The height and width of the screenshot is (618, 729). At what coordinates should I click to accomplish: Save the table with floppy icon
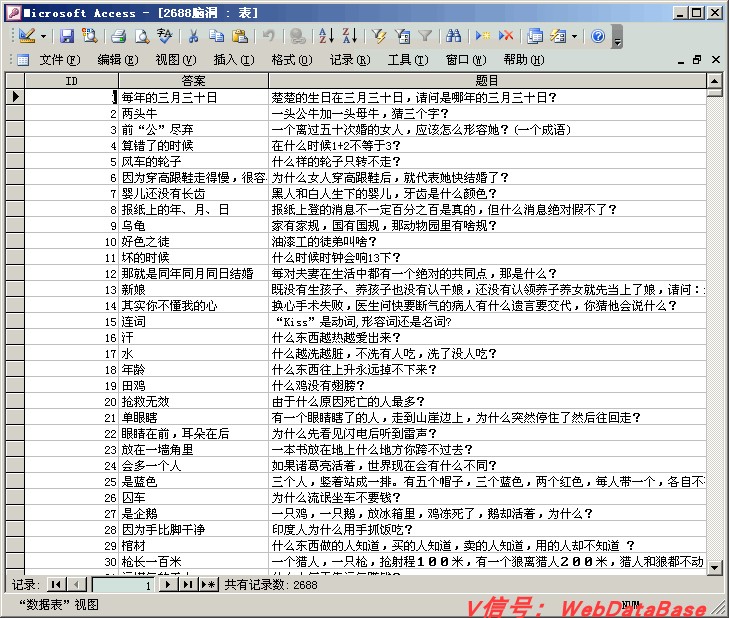[67, 36]
